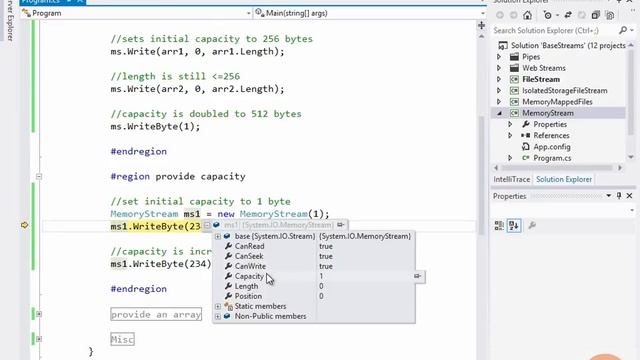Select App.config file
The image size is (640, 360).
pyautogui.click(x=552, y=147)
